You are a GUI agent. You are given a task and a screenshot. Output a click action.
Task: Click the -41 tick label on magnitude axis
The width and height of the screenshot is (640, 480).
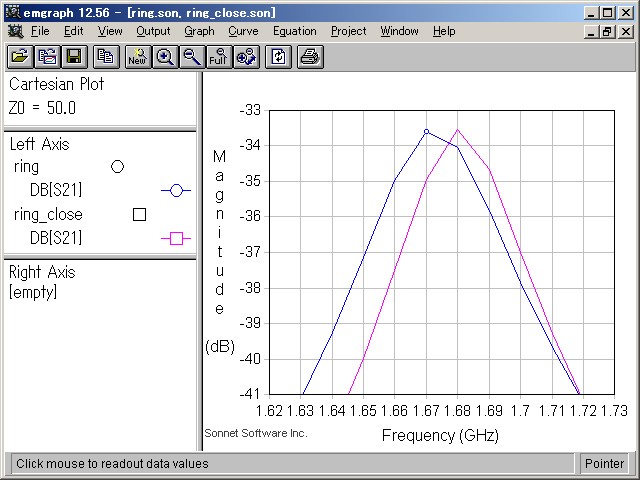(x=250, y=394)
